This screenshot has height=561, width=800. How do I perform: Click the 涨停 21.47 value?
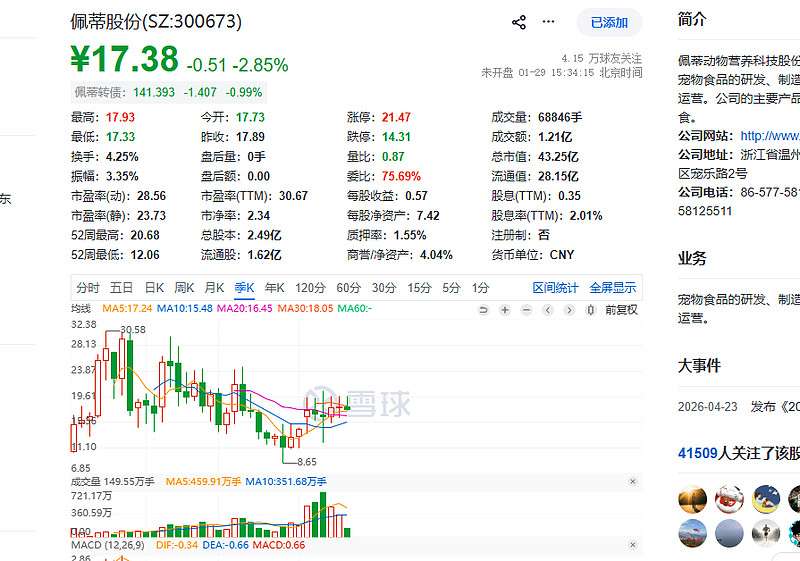tap(396, 117)
